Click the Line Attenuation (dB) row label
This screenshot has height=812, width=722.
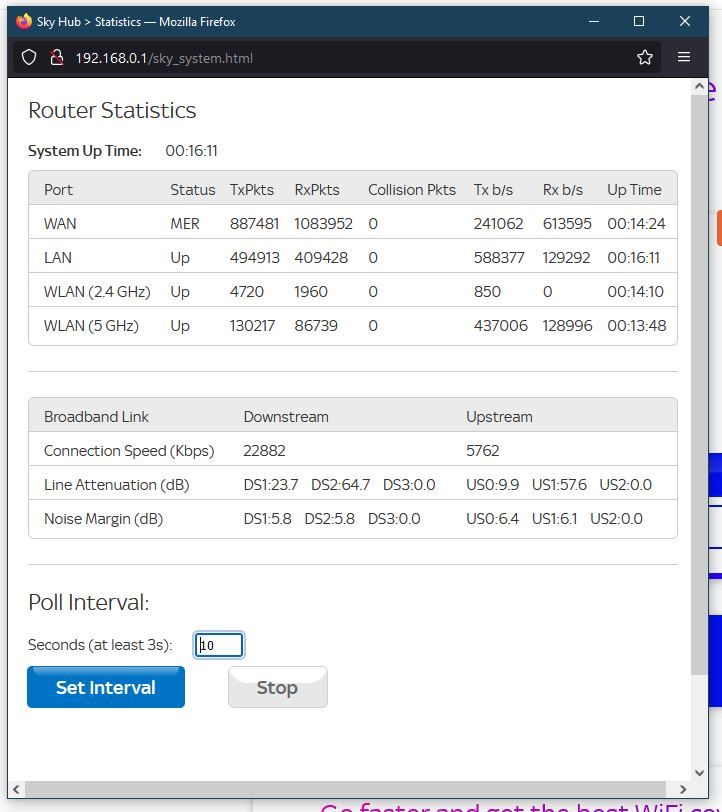click(x=117, y=485)
